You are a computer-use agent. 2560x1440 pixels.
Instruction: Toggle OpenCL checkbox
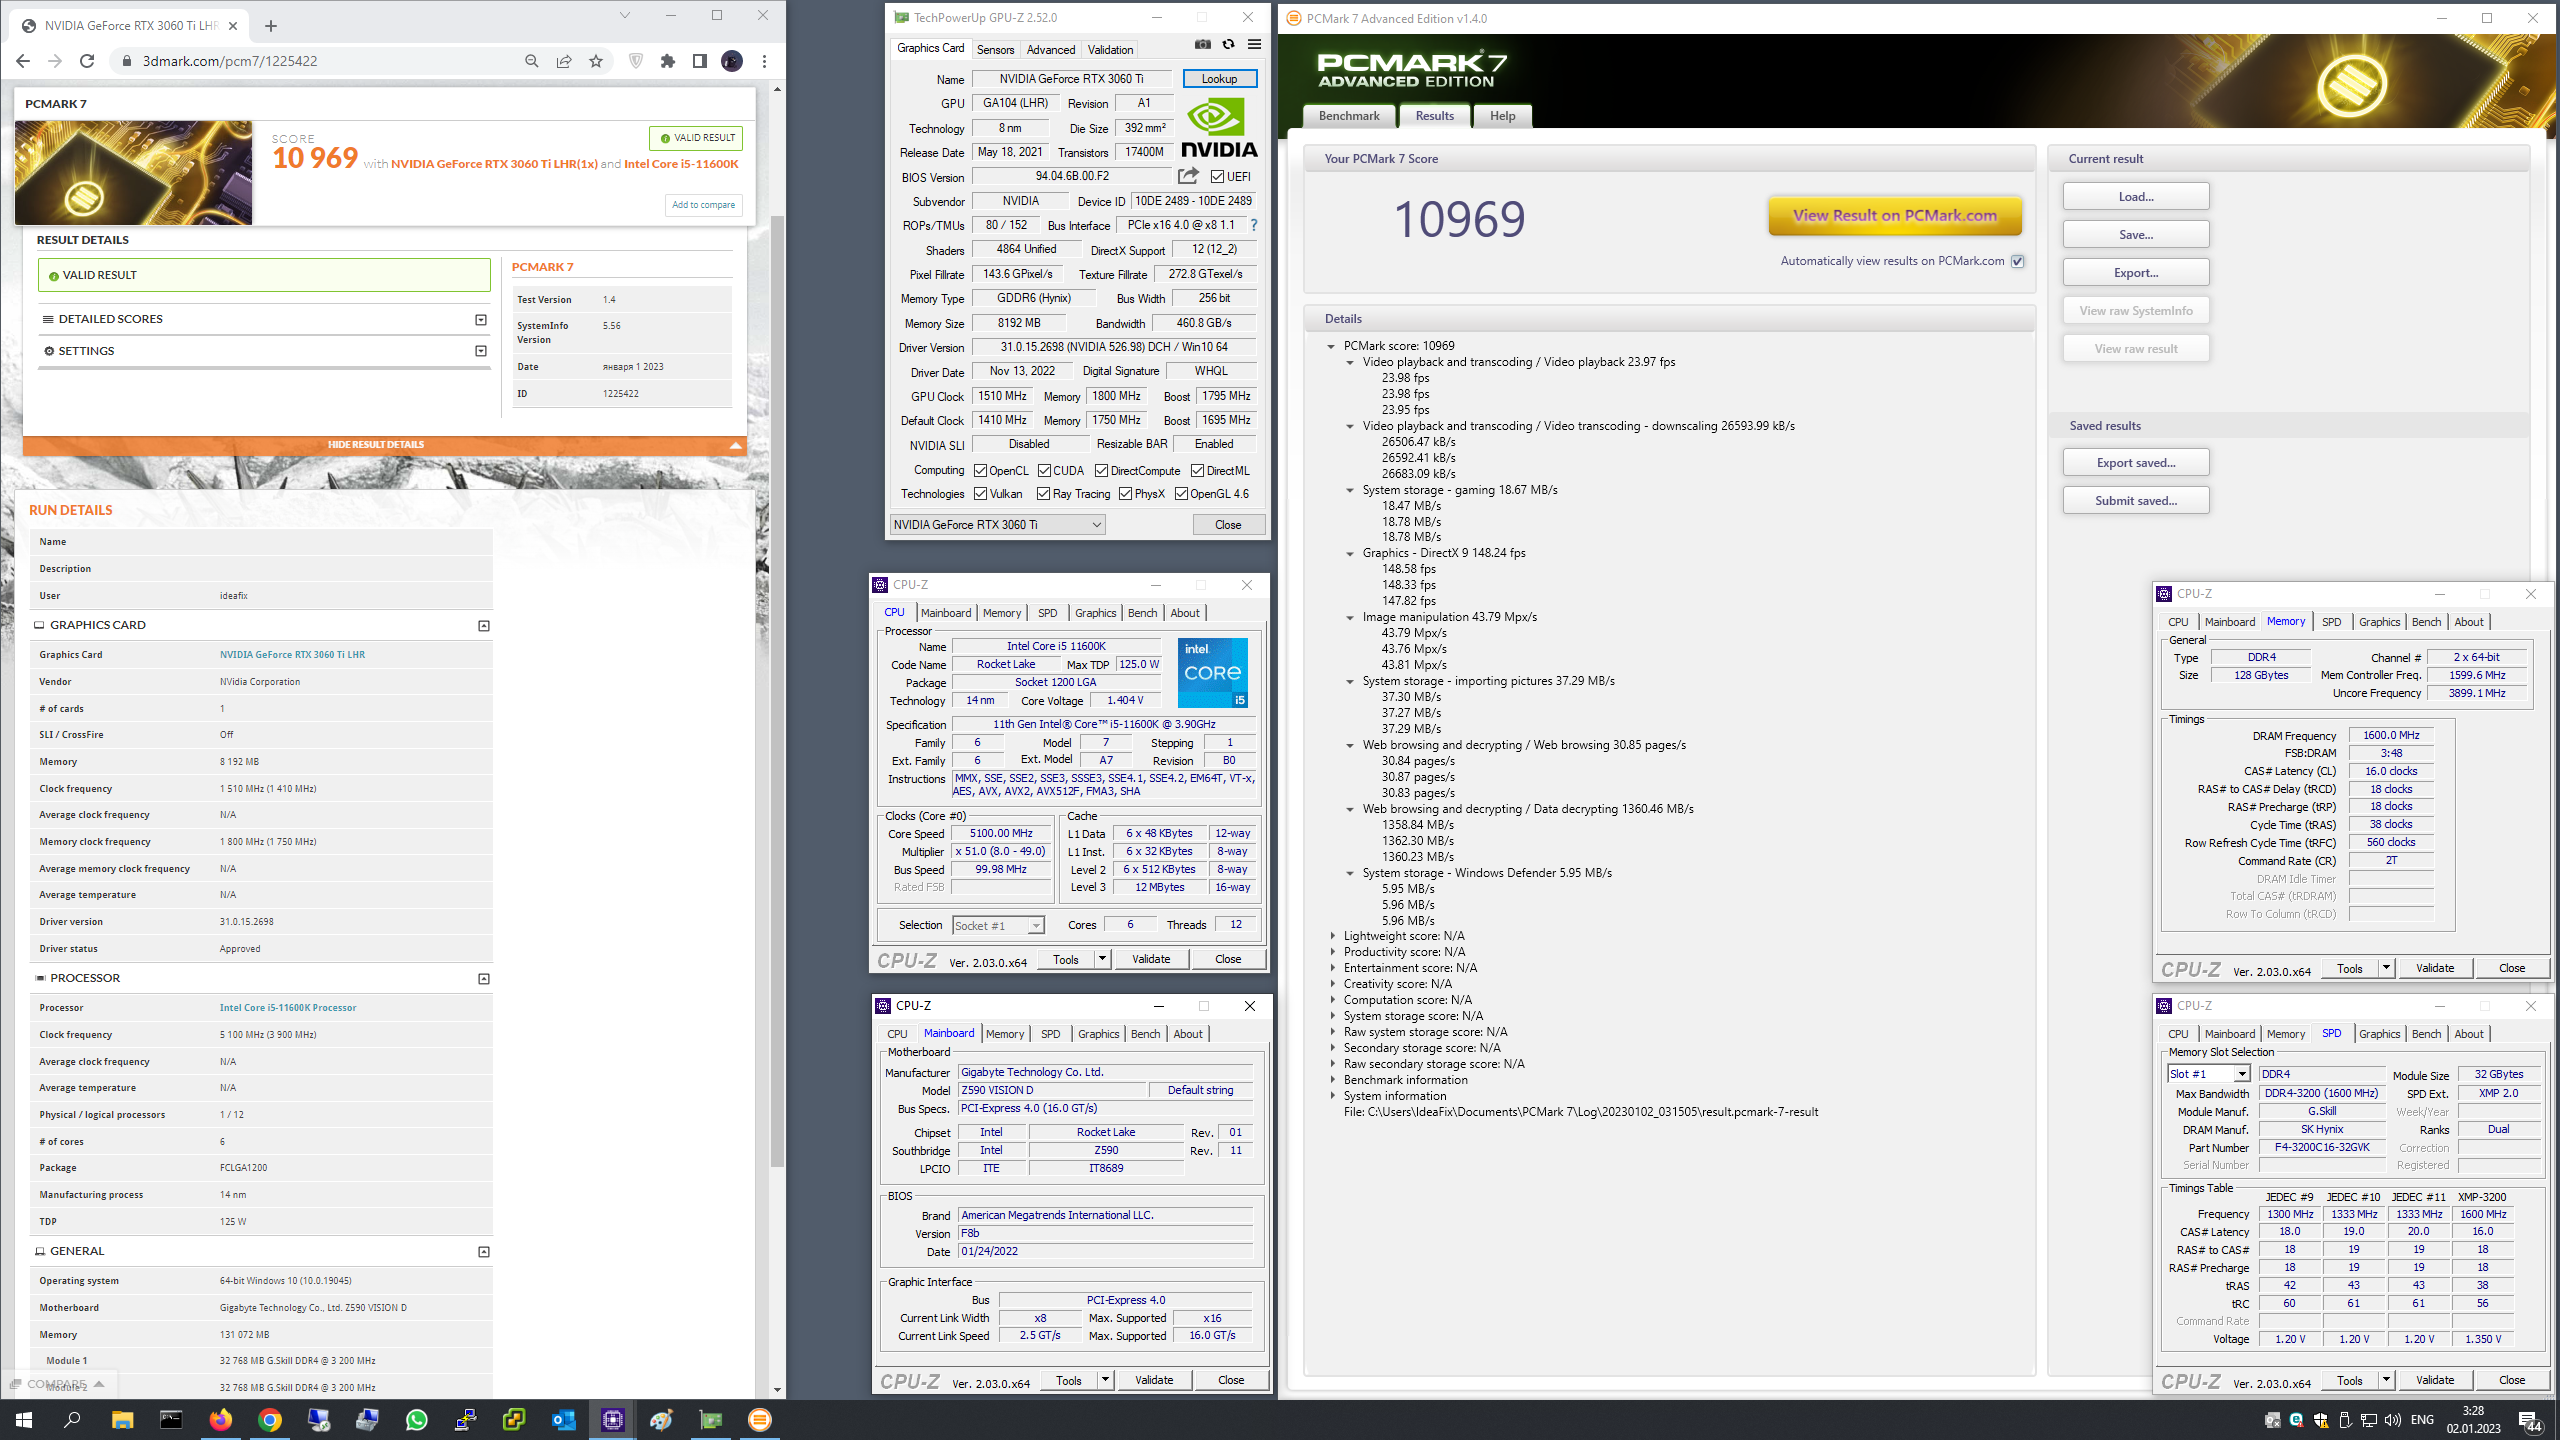(x=981, y=471)
